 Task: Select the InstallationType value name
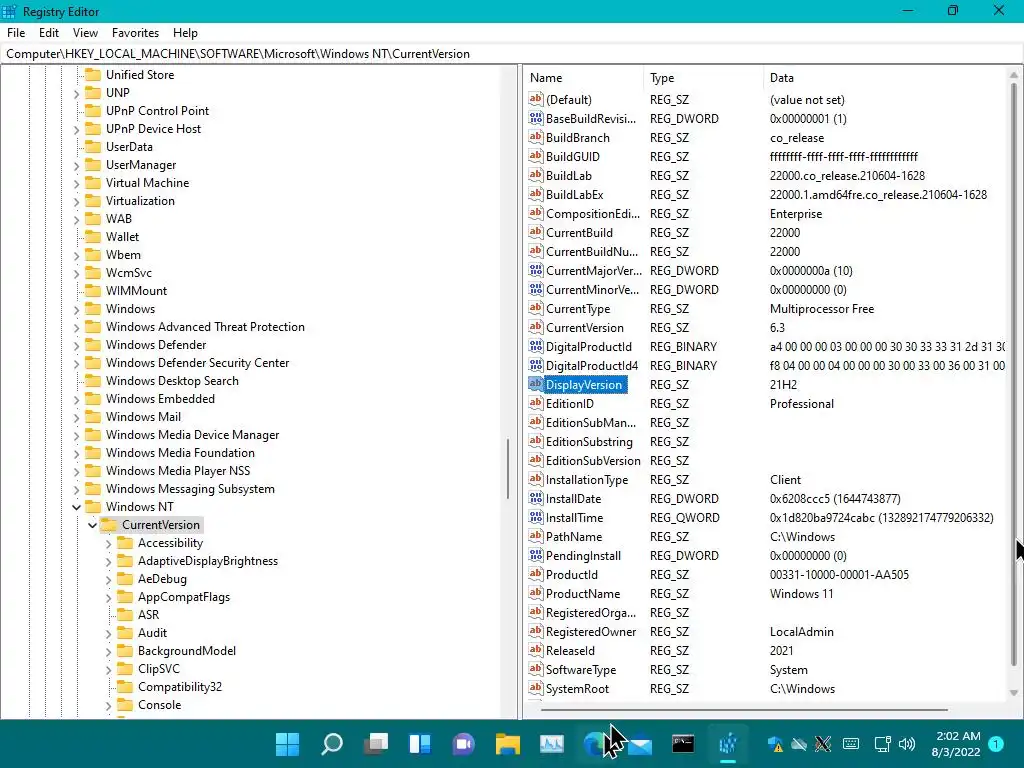(586, 479)
